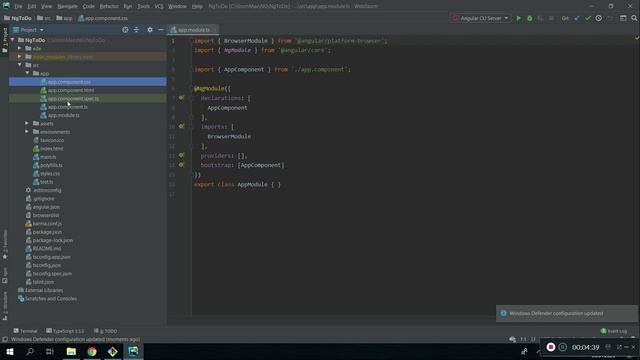Screen dimensions: 640x360
Task: Toggle the Favorites side tool window tab
Action: pos(5,244)
